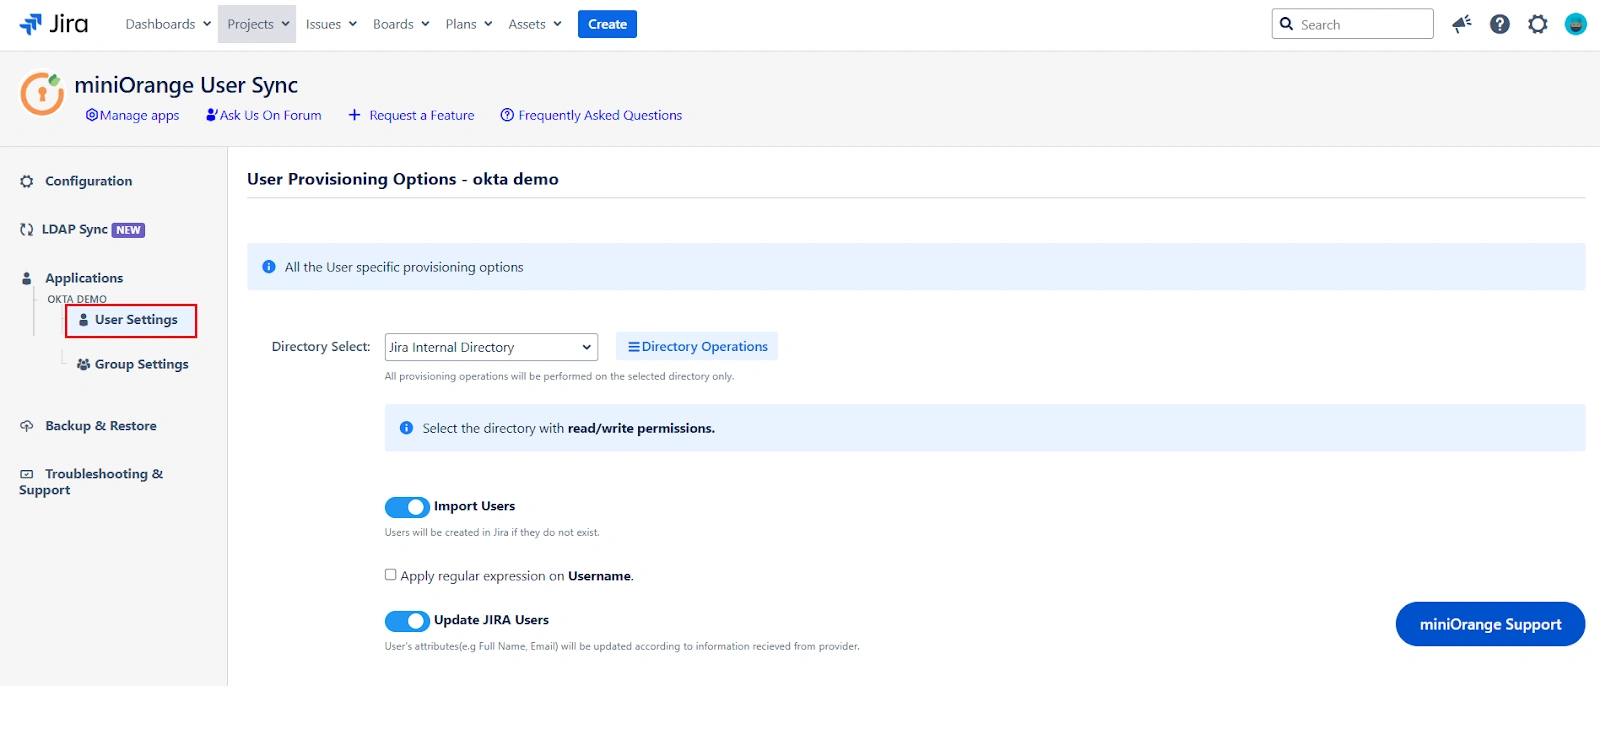Click the User Provisioning Options - okta demo heading
The image size is (1600, 750).
click(403, 179)
